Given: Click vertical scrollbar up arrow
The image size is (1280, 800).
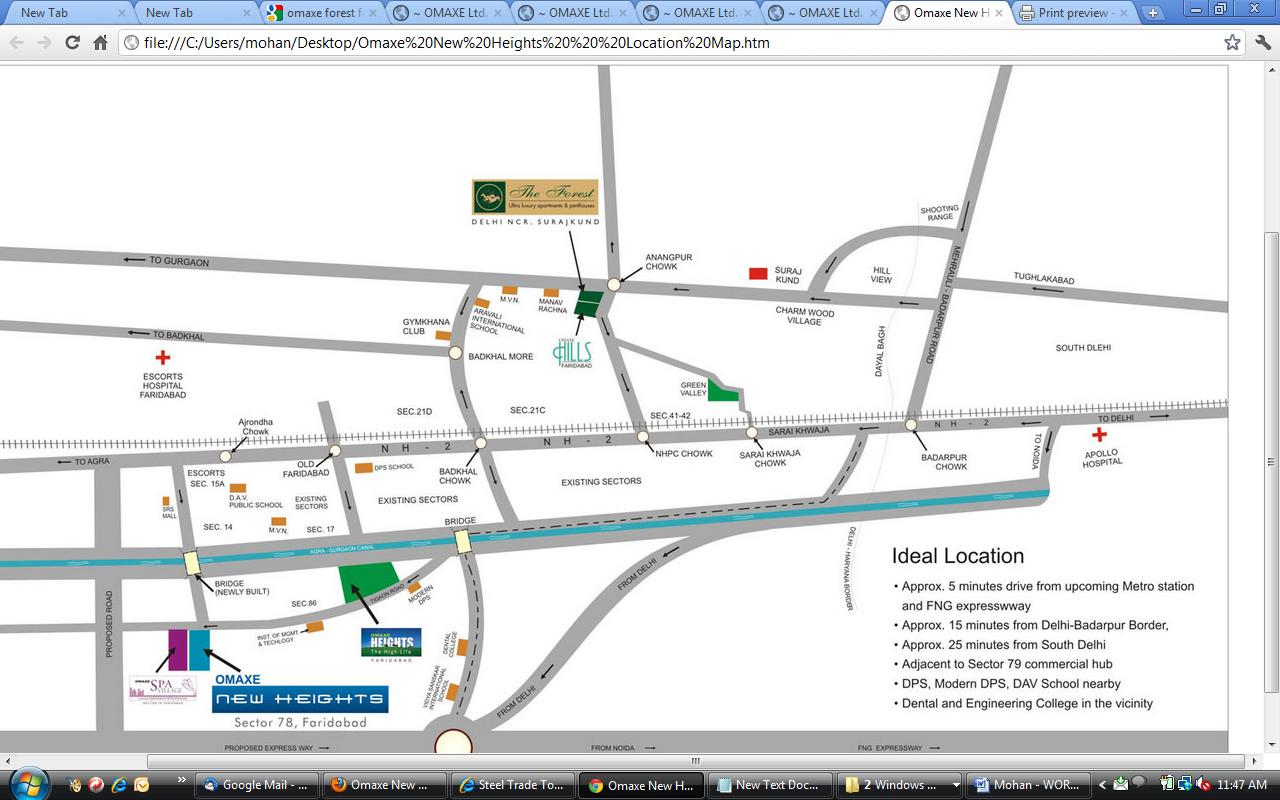Looking at the screenshot, I should coord(1271,71).
